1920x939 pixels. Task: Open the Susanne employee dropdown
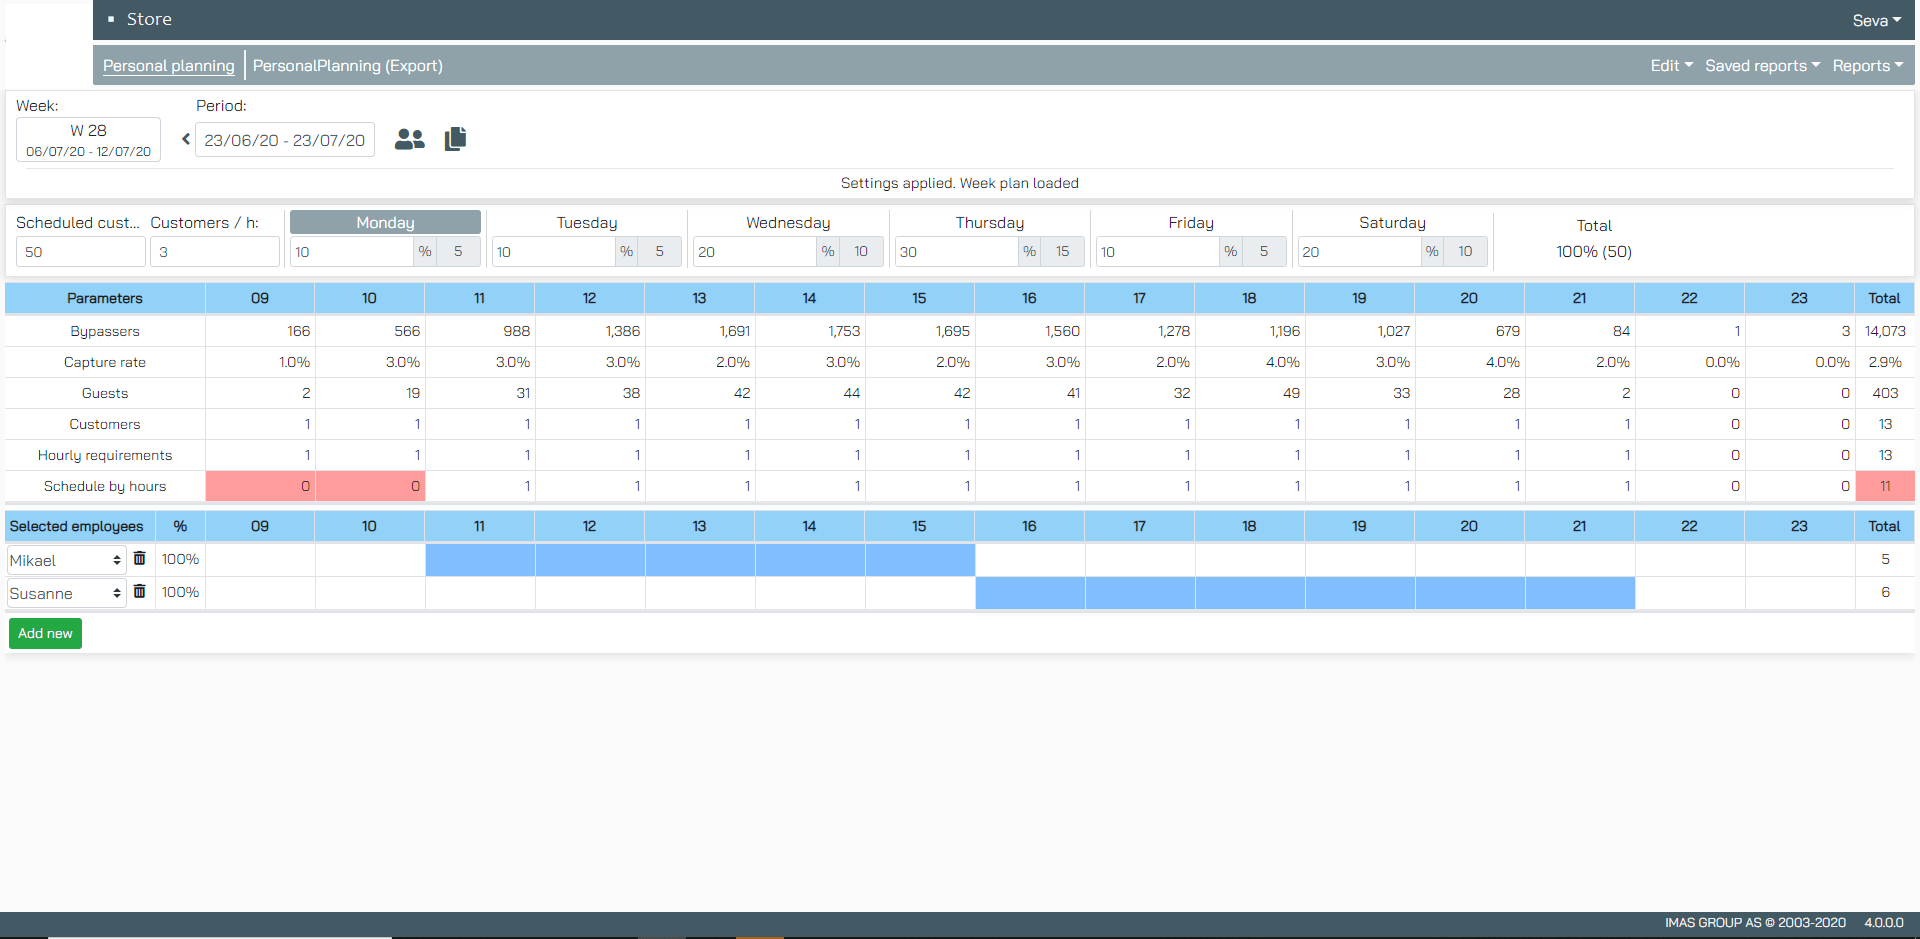click(x=66, y=593)
